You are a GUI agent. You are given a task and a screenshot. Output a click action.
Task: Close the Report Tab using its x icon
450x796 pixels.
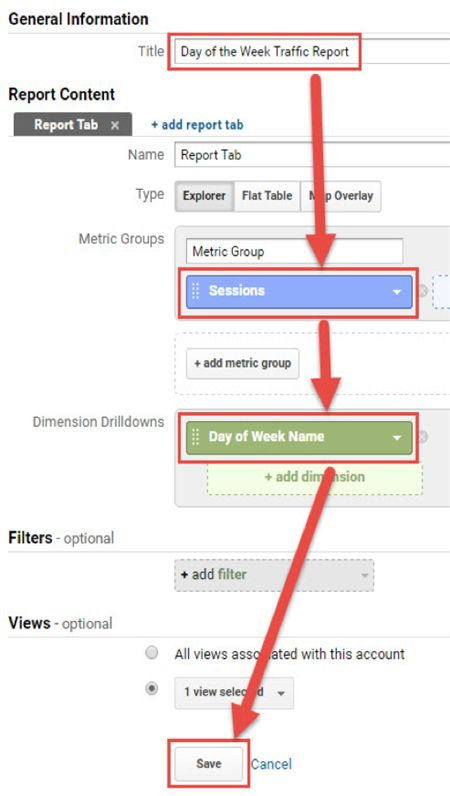coord(115,125)
